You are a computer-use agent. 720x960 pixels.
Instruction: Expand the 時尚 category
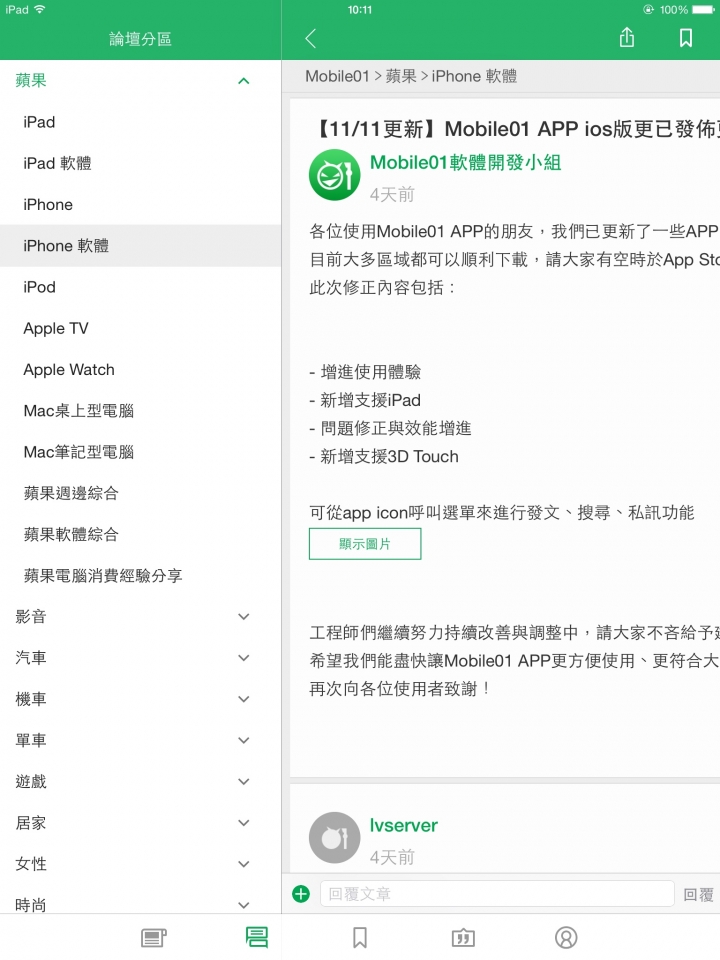140,904
